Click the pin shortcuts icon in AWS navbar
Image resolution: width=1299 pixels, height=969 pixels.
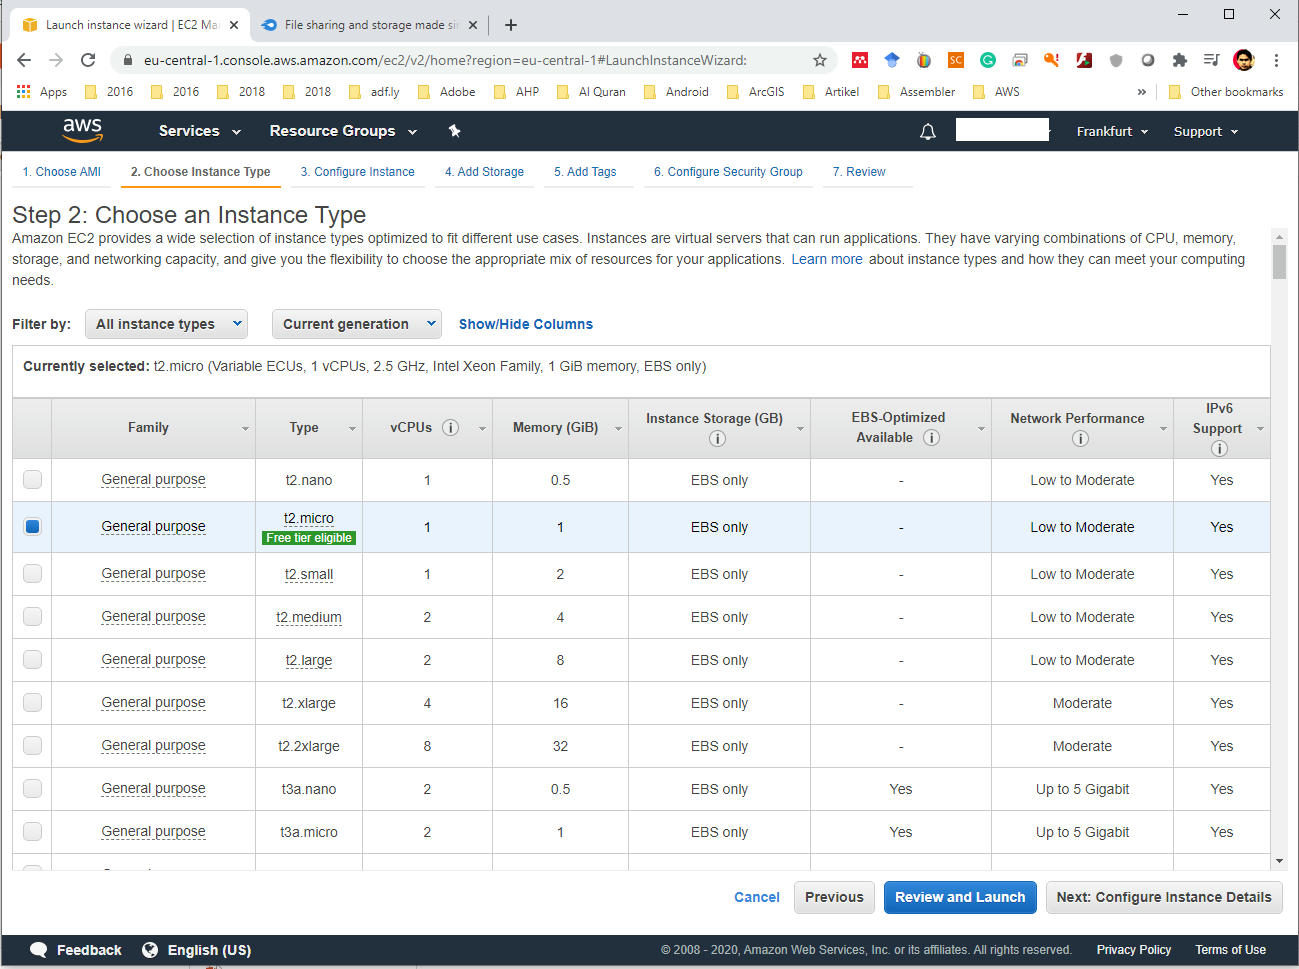click(454, 131)
